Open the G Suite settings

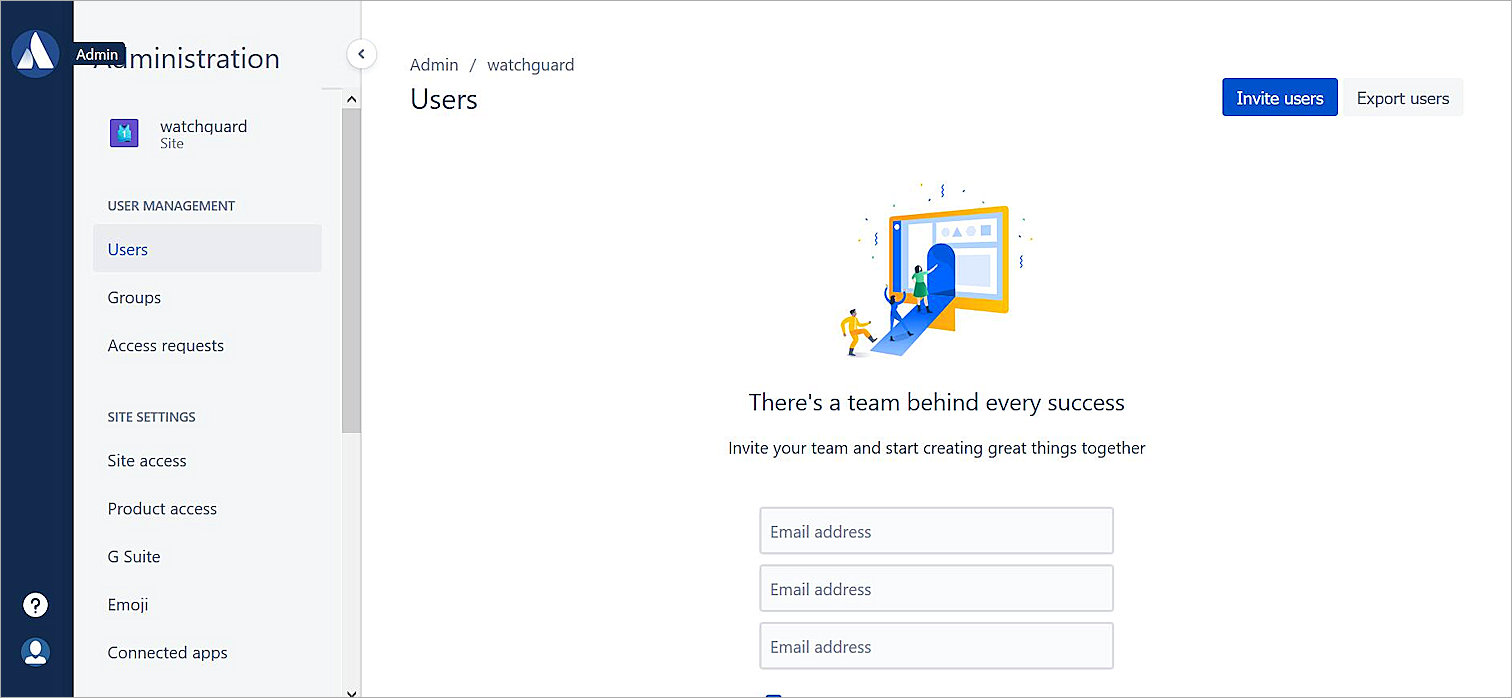pyautogui.click(x=134, y=556)
